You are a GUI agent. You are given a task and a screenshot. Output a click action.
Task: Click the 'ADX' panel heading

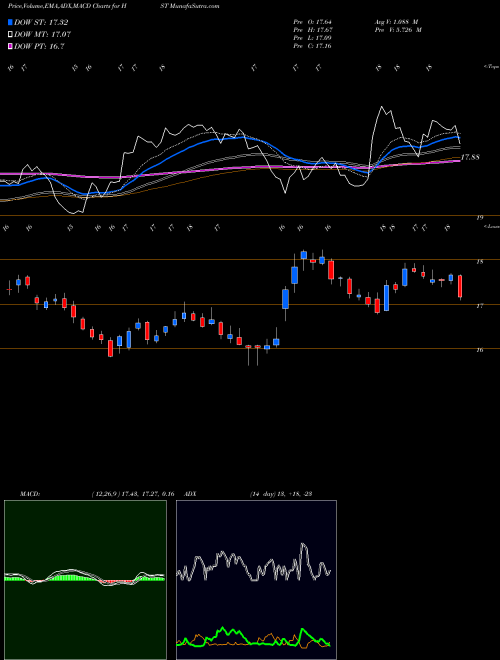(x=190, y=494)
